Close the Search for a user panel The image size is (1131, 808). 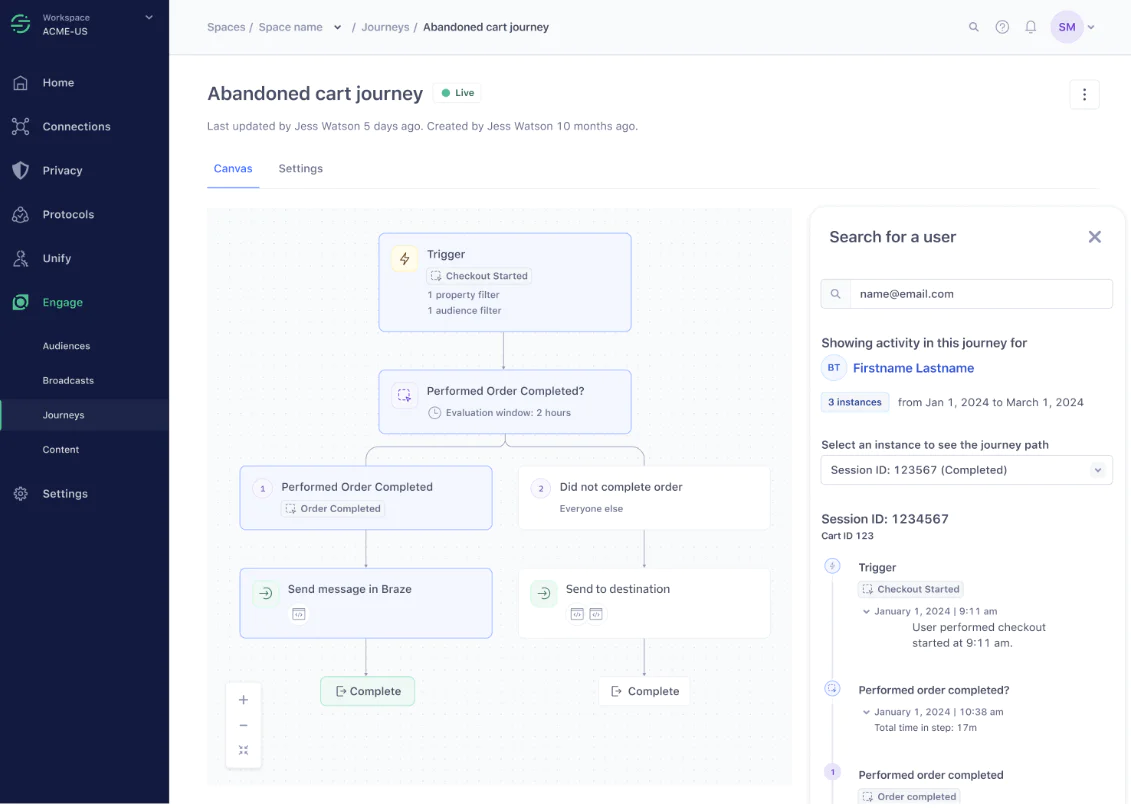click(x=1095, y=237)
